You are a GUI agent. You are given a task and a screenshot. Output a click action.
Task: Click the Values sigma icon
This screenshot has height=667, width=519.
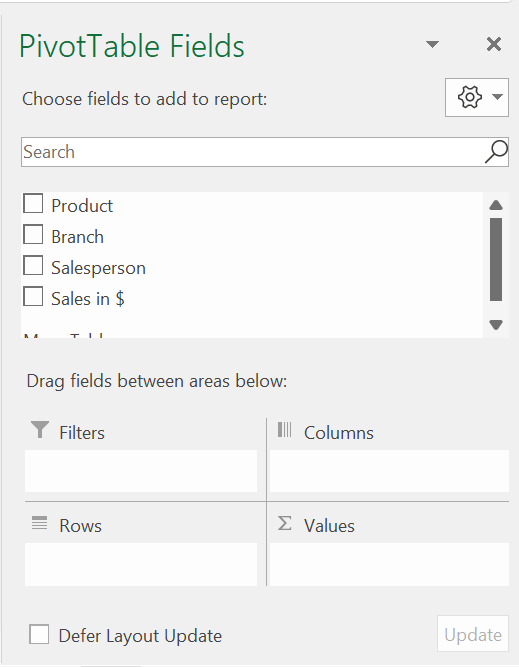point(285,523)
